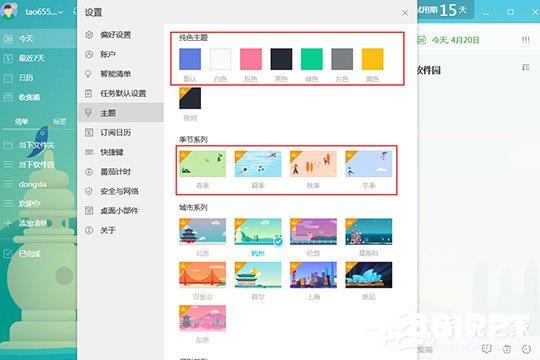Open 订阅日历 calendar subscription settings
540x360 pixels.
(121, 132)
